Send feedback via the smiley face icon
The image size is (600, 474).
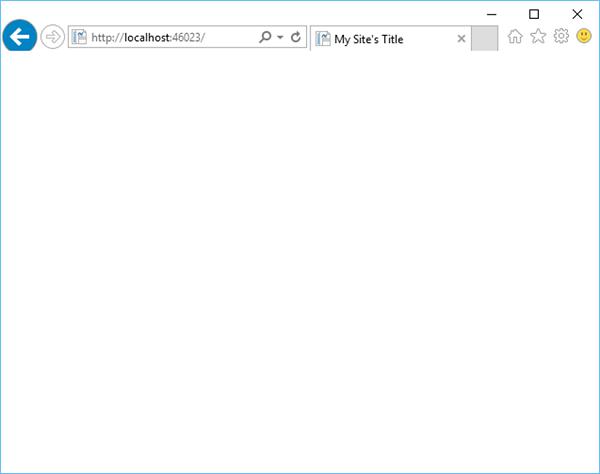[584, 36]
